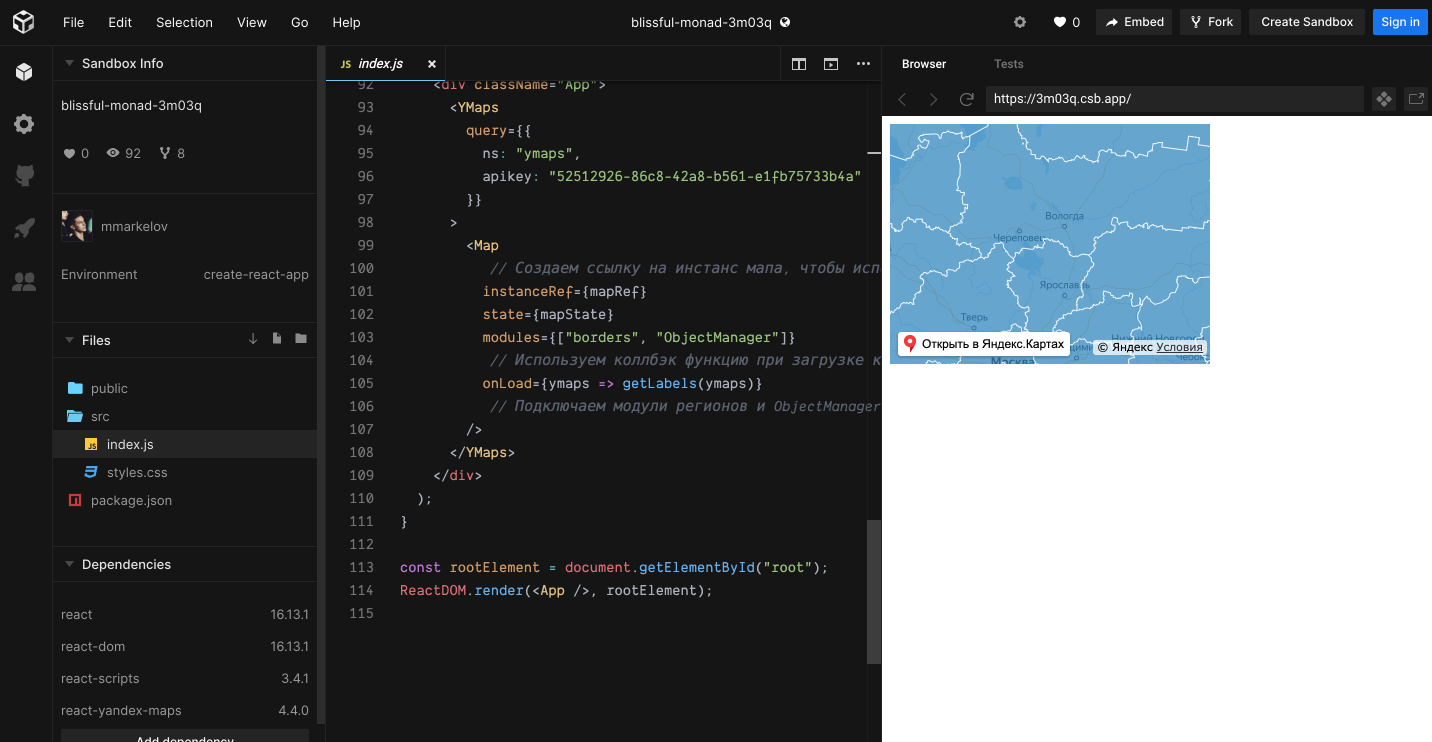Screen dimensions: 1432x742
Task: Open the preview in a new window icon
Action: (1416, 99)
